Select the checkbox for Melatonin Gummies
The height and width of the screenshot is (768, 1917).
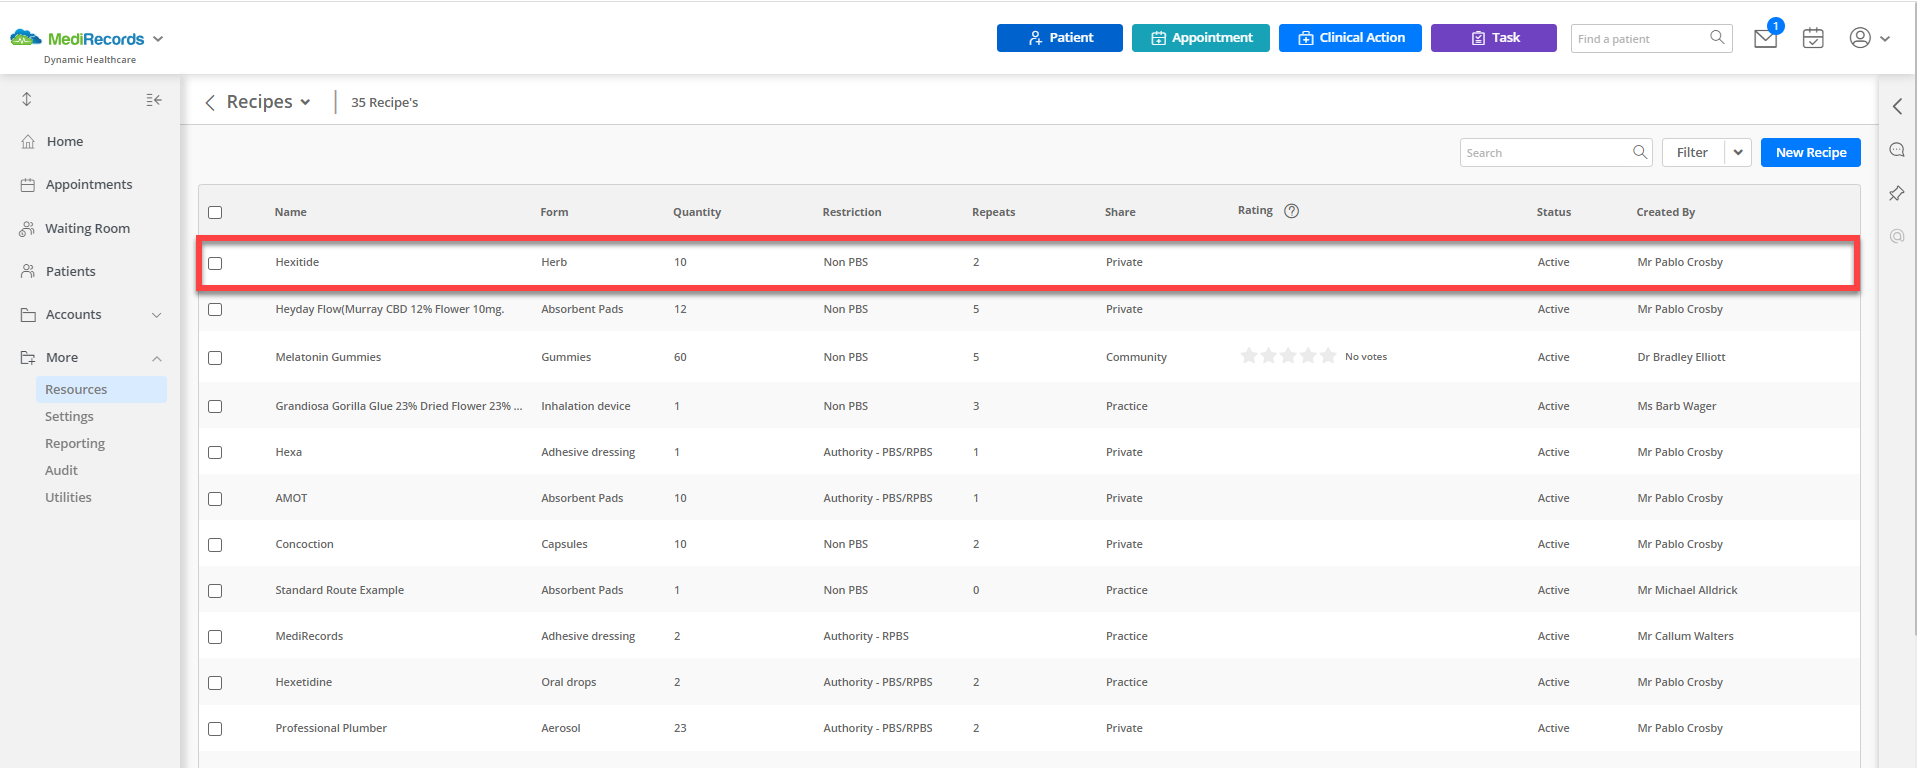tap(215, 358)
